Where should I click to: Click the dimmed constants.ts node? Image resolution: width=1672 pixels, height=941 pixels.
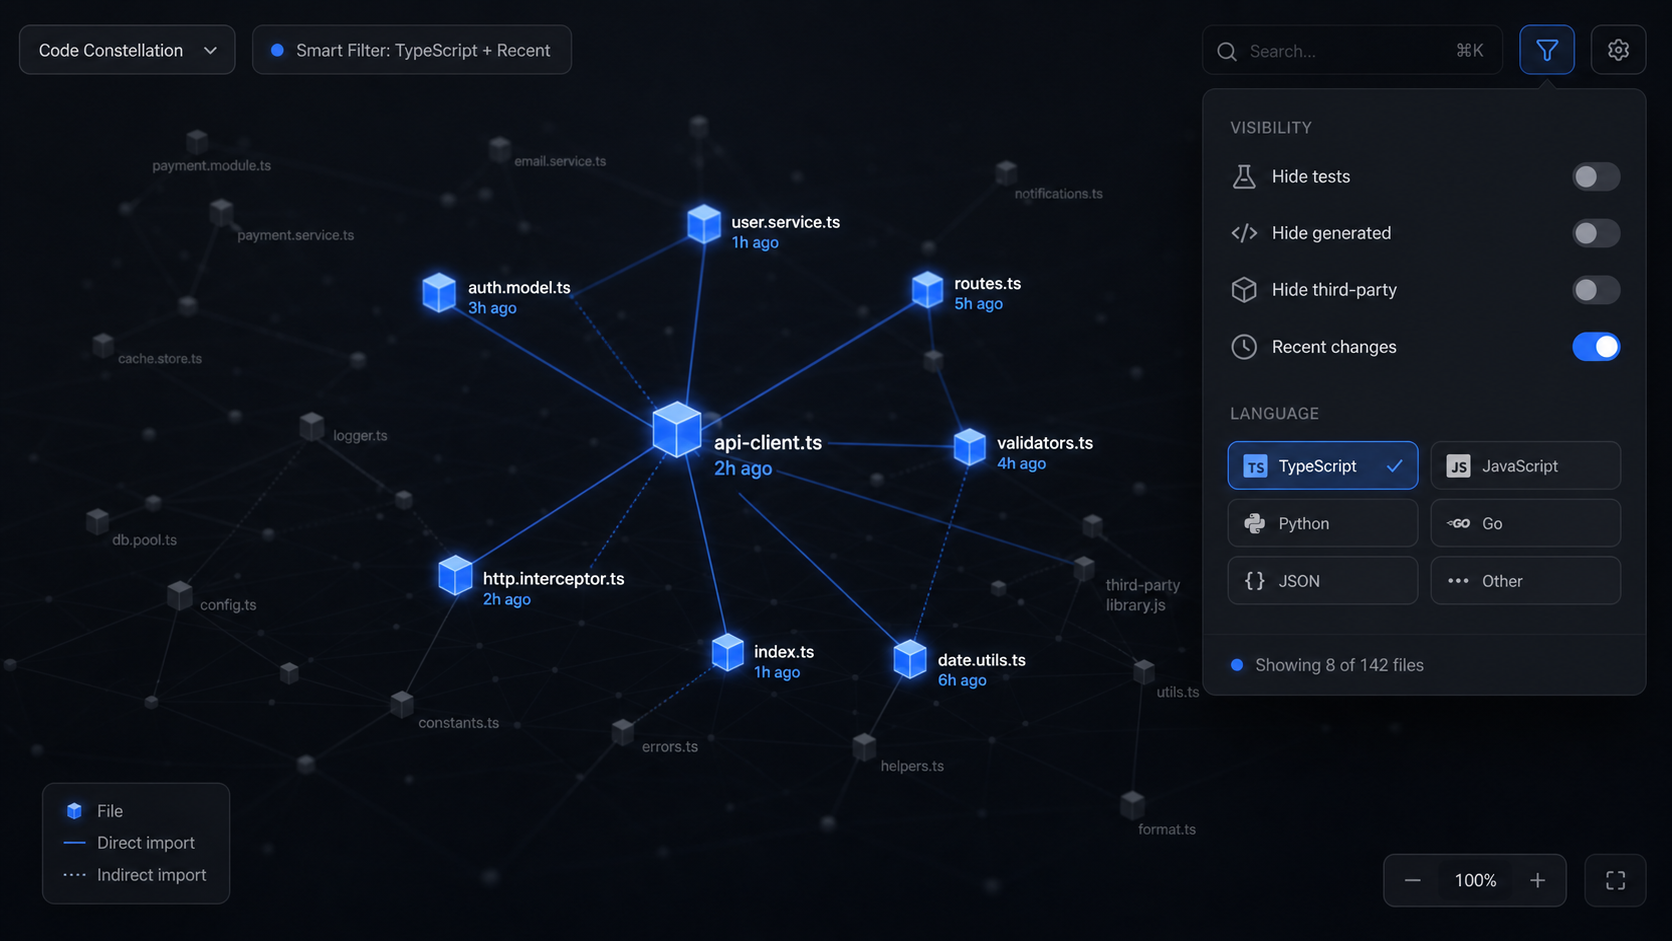coord(402,704)
